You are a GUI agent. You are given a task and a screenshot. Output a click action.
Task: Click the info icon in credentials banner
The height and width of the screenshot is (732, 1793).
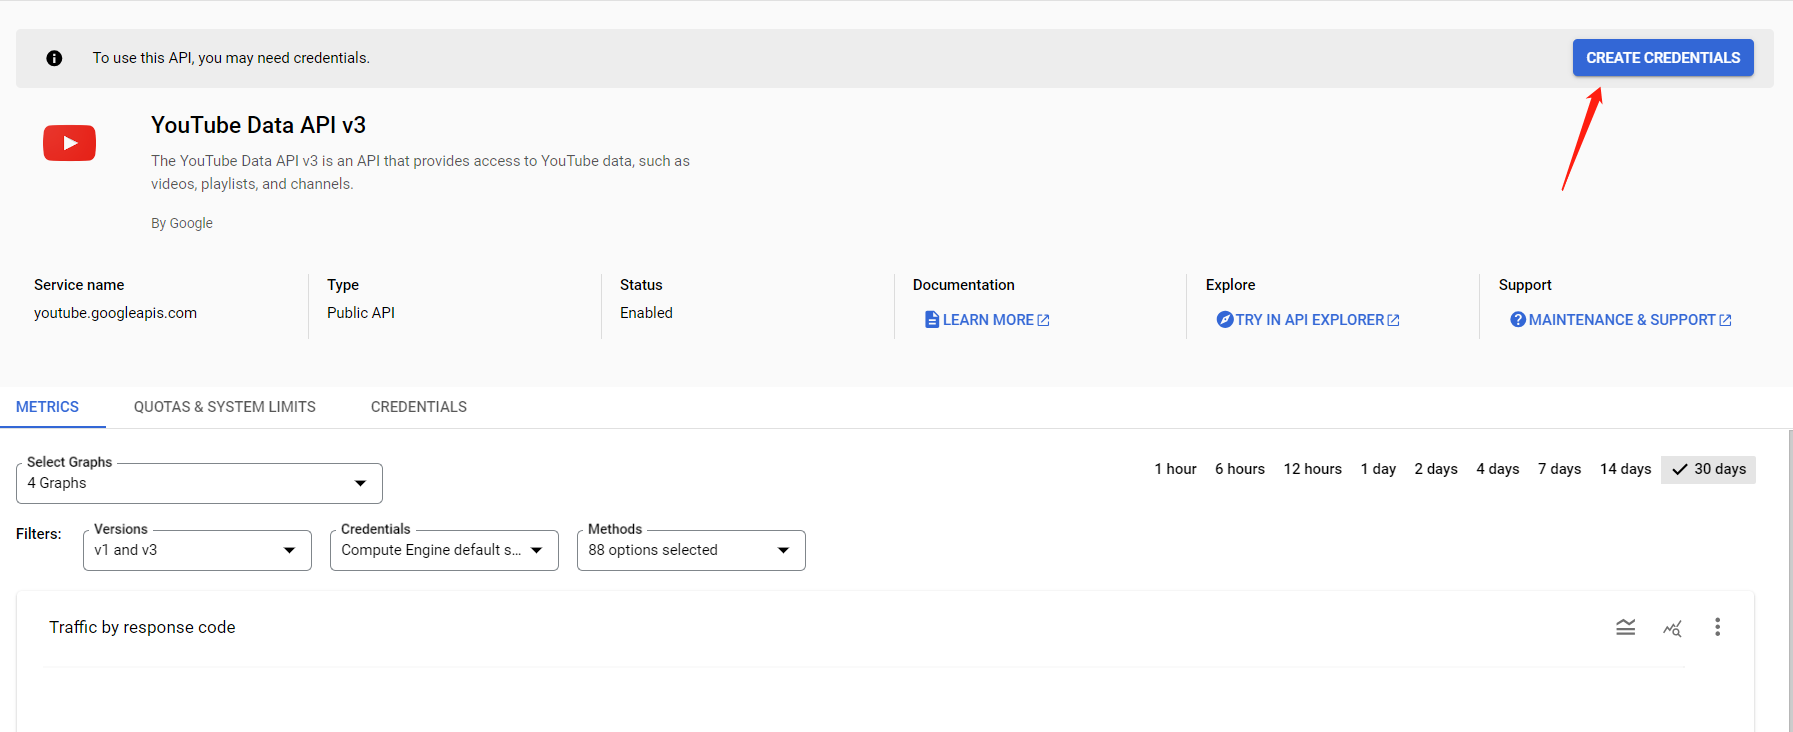pos(54,58)
